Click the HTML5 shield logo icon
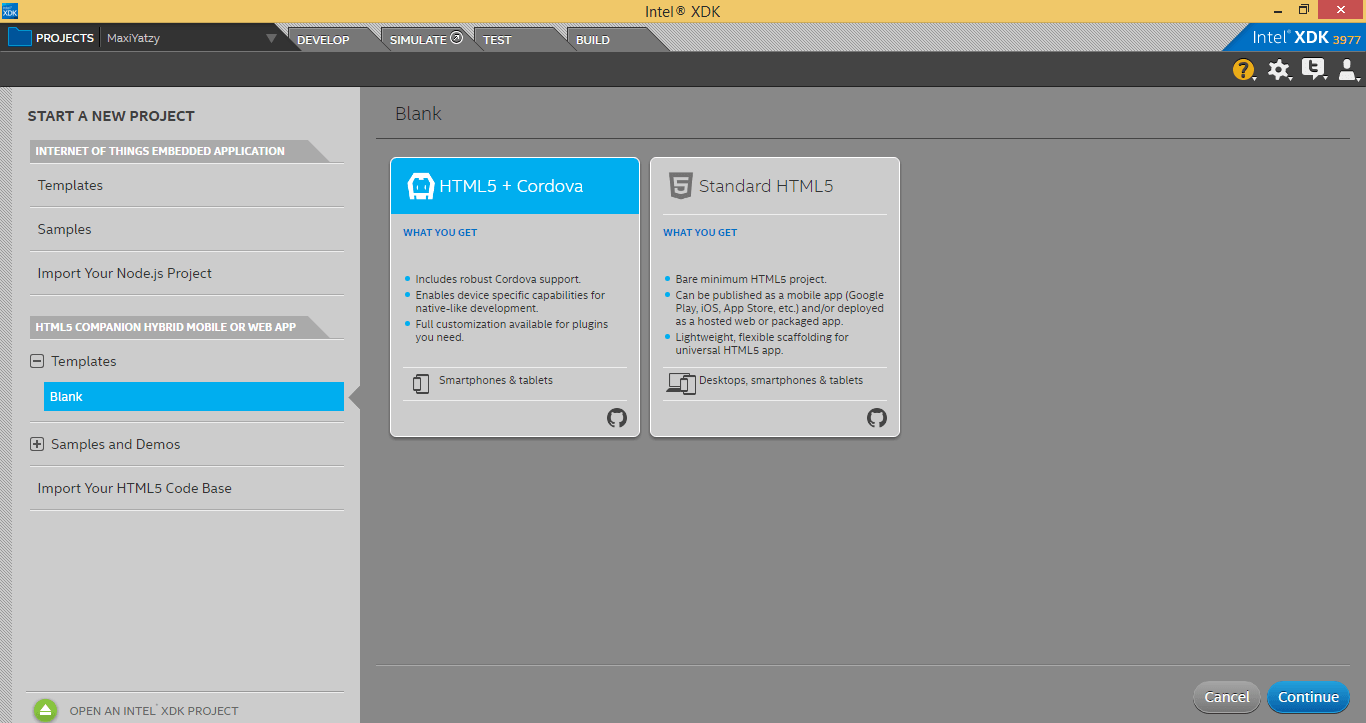This screenshot has width=1366, height=723. tap(681, 186)
